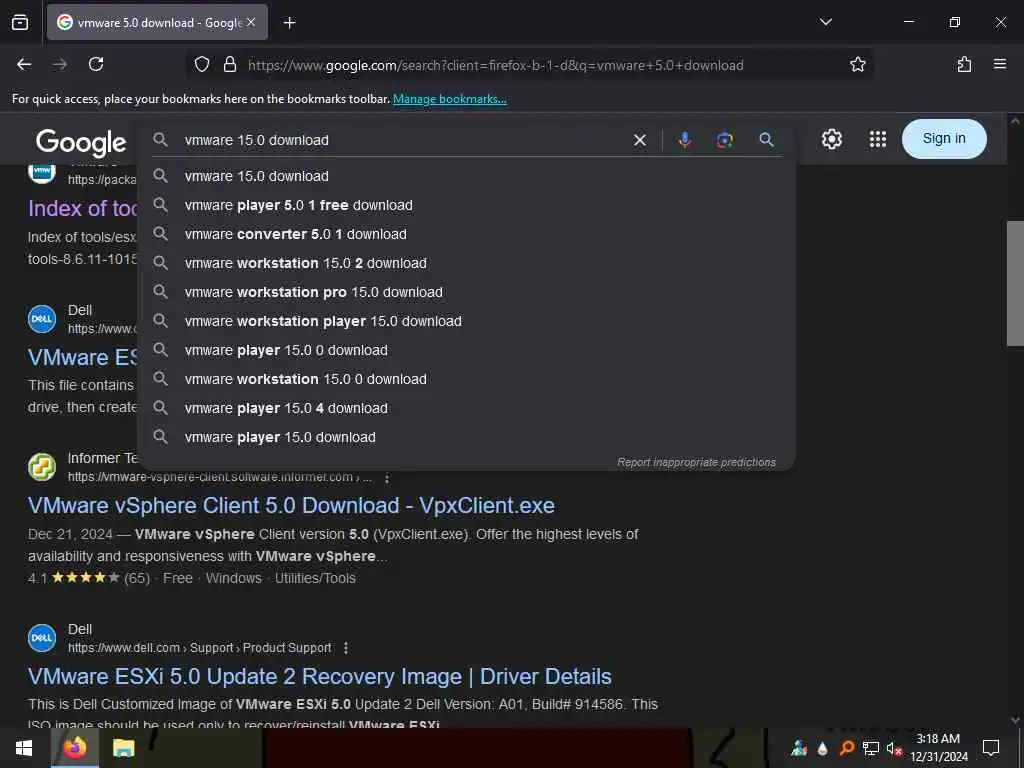Open the taskbar clock showing 3:18 AM
Viewport: 1024px width, 768px height.
point(938,748)
